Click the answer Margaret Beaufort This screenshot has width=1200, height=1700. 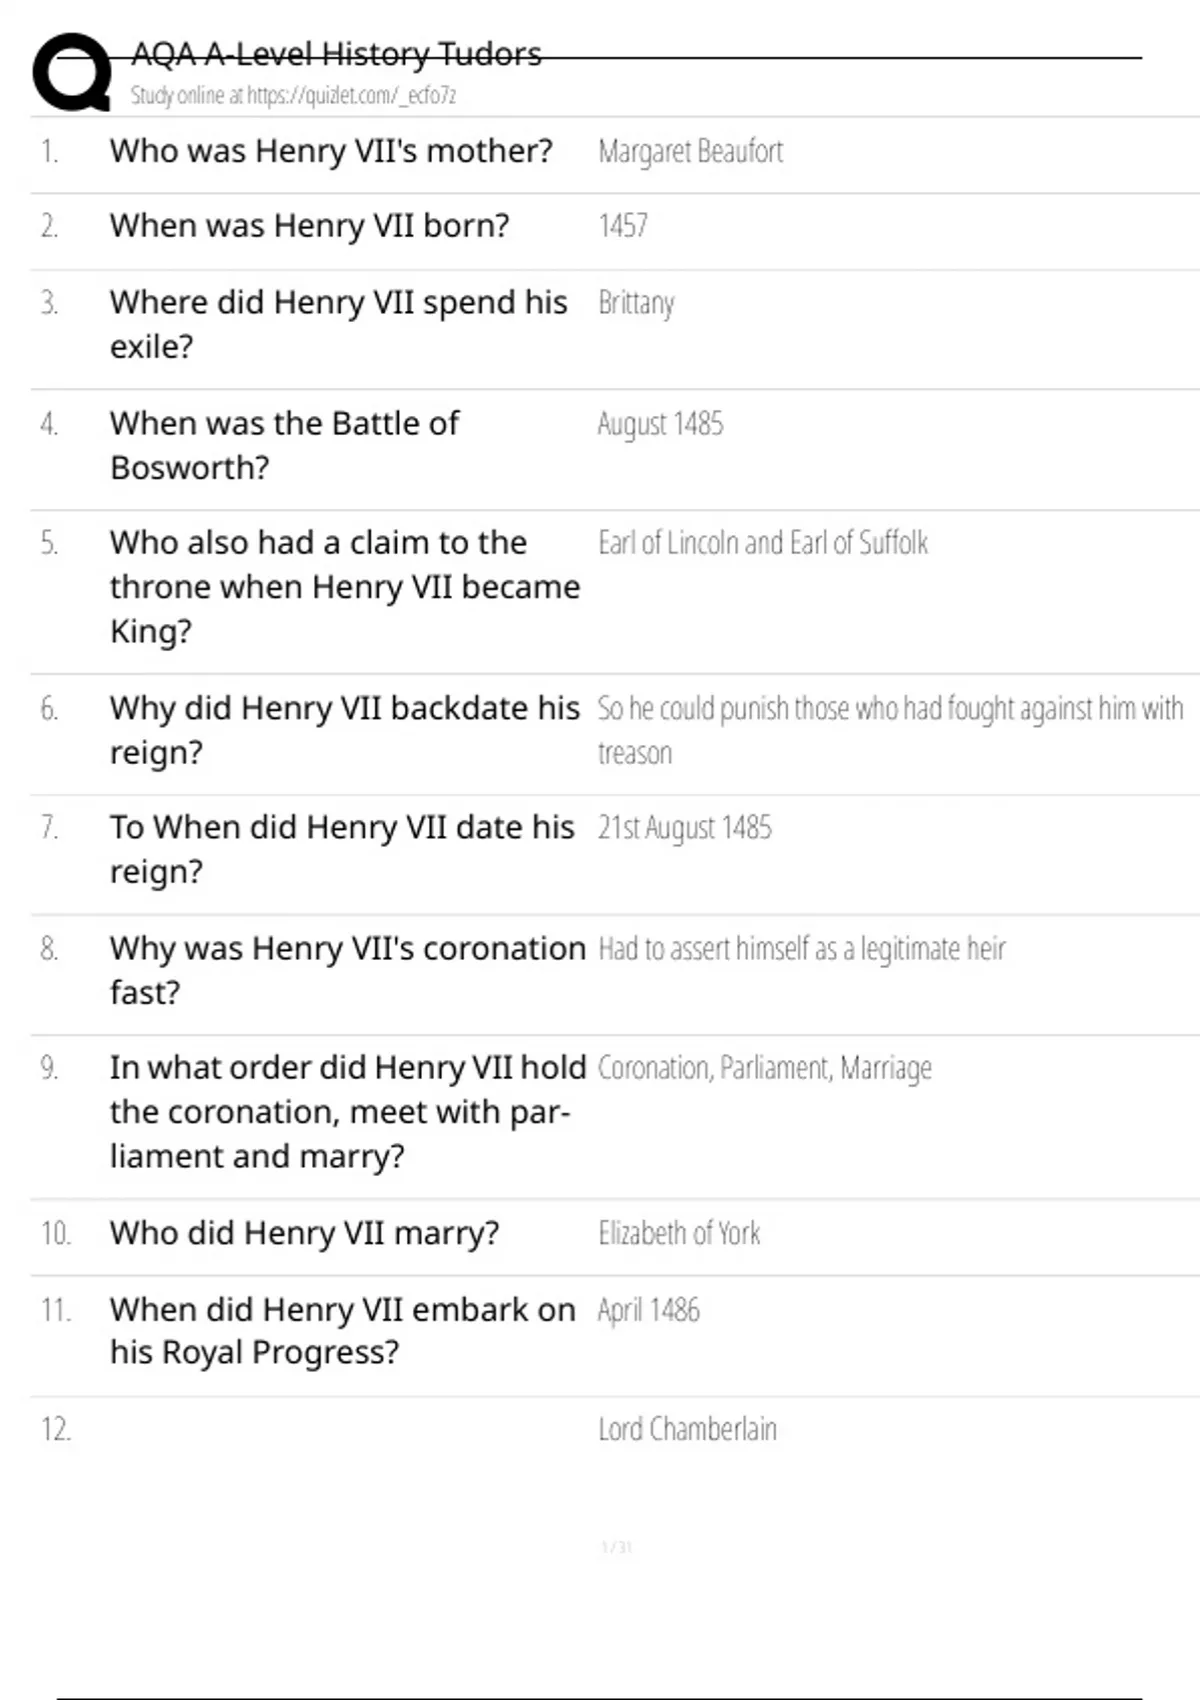[690, 152]
